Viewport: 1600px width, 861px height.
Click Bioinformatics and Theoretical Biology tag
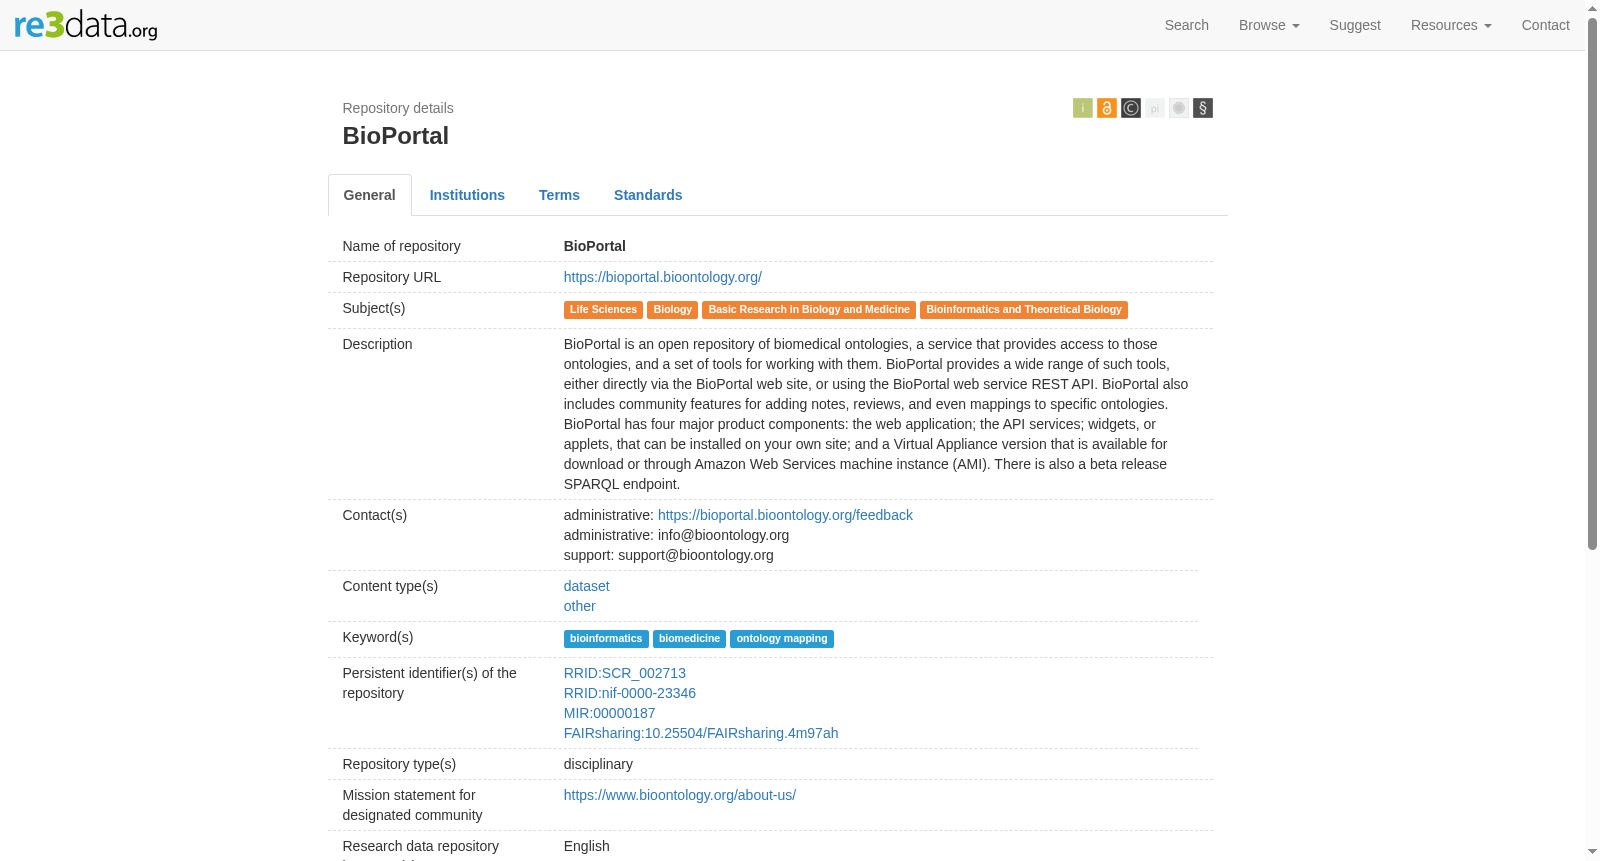coord(1024,310)
